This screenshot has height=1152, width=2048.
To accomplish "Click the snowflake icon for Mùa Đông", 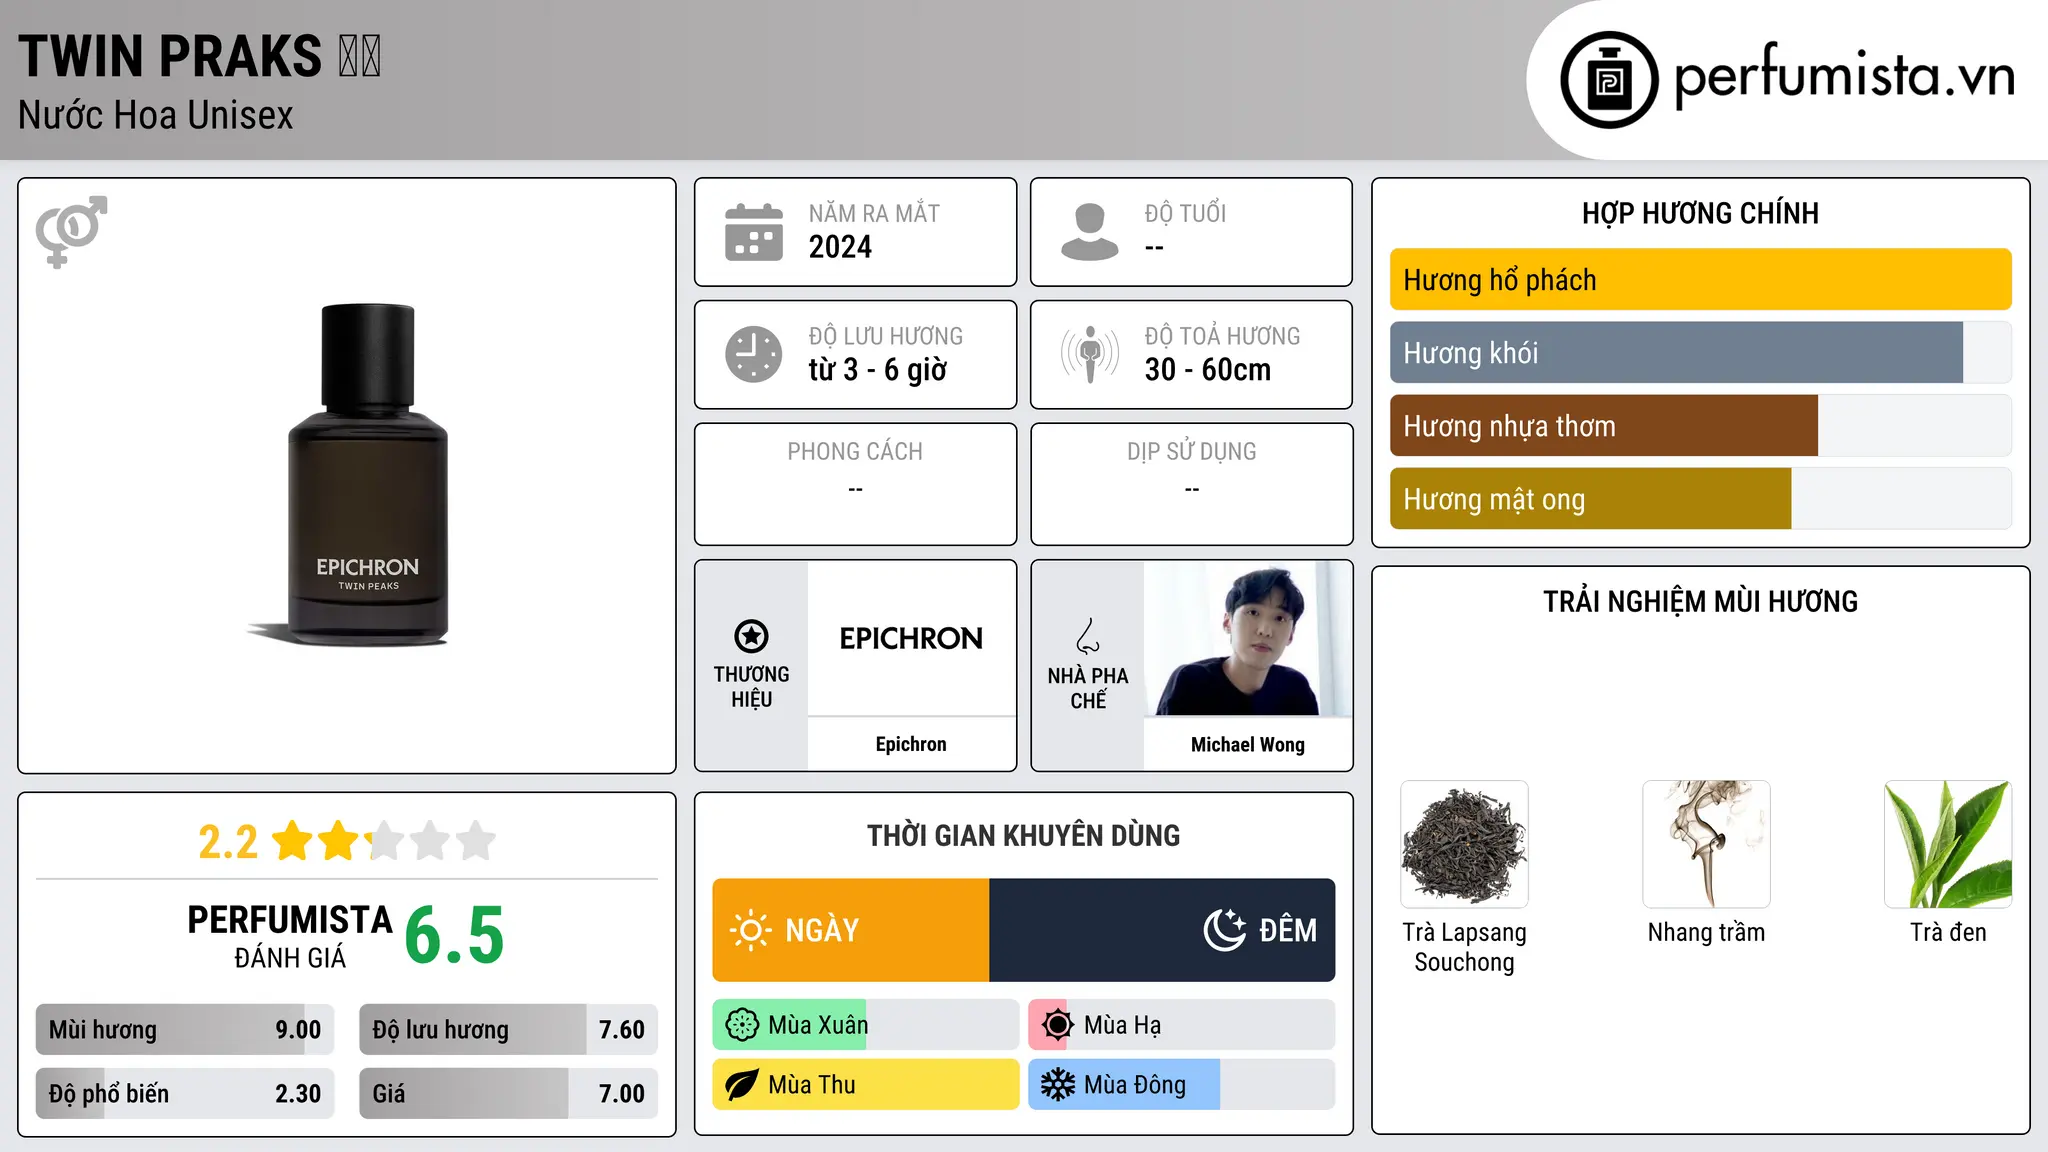I will click(x=1058, y=1085).
